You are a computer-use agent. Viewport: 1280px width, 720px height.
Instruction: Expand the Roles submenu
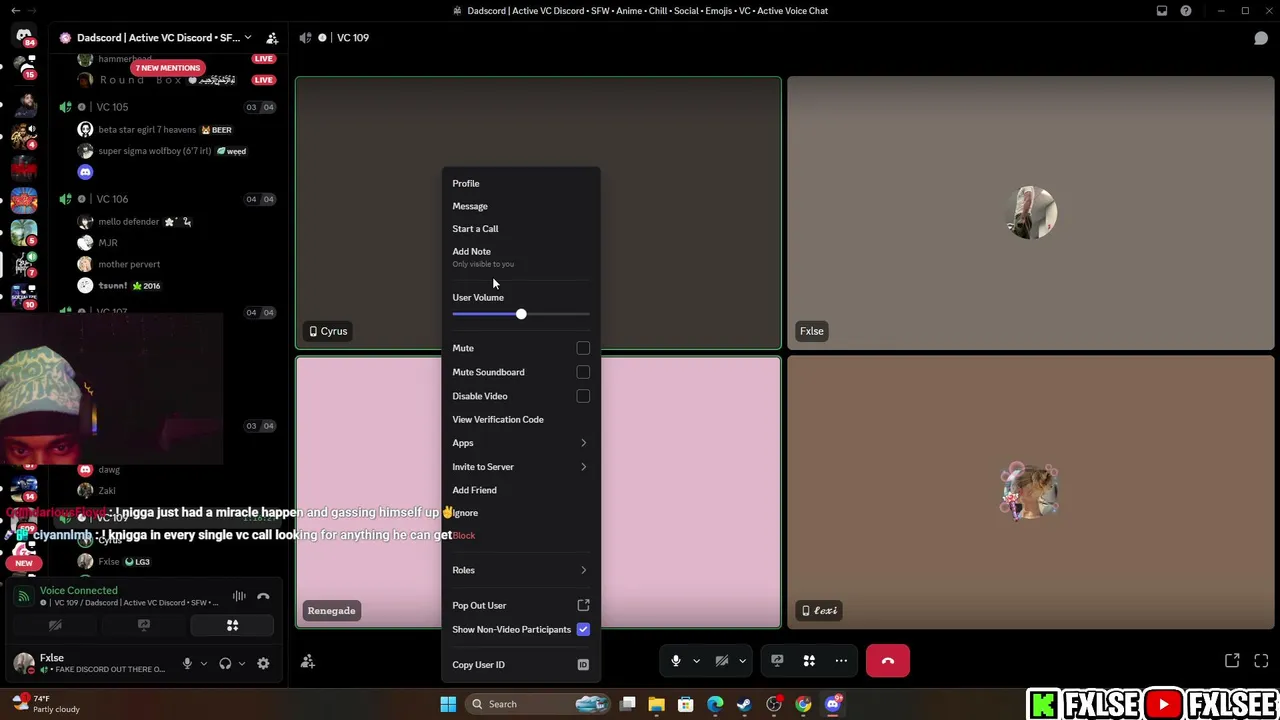[521, 570]
